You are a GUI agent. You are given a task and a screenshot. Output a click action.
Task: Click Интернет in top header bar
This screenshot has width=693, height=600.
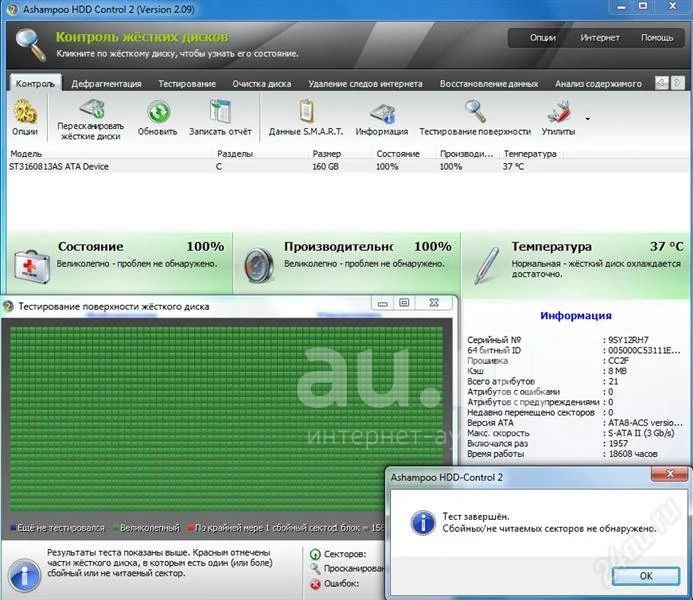pyautogui.click(x=600, y=38)
